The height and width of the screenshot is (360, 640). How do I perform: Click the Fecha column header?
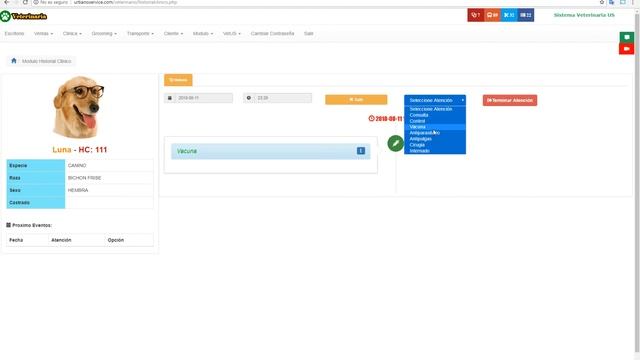[x=16, y=240]
